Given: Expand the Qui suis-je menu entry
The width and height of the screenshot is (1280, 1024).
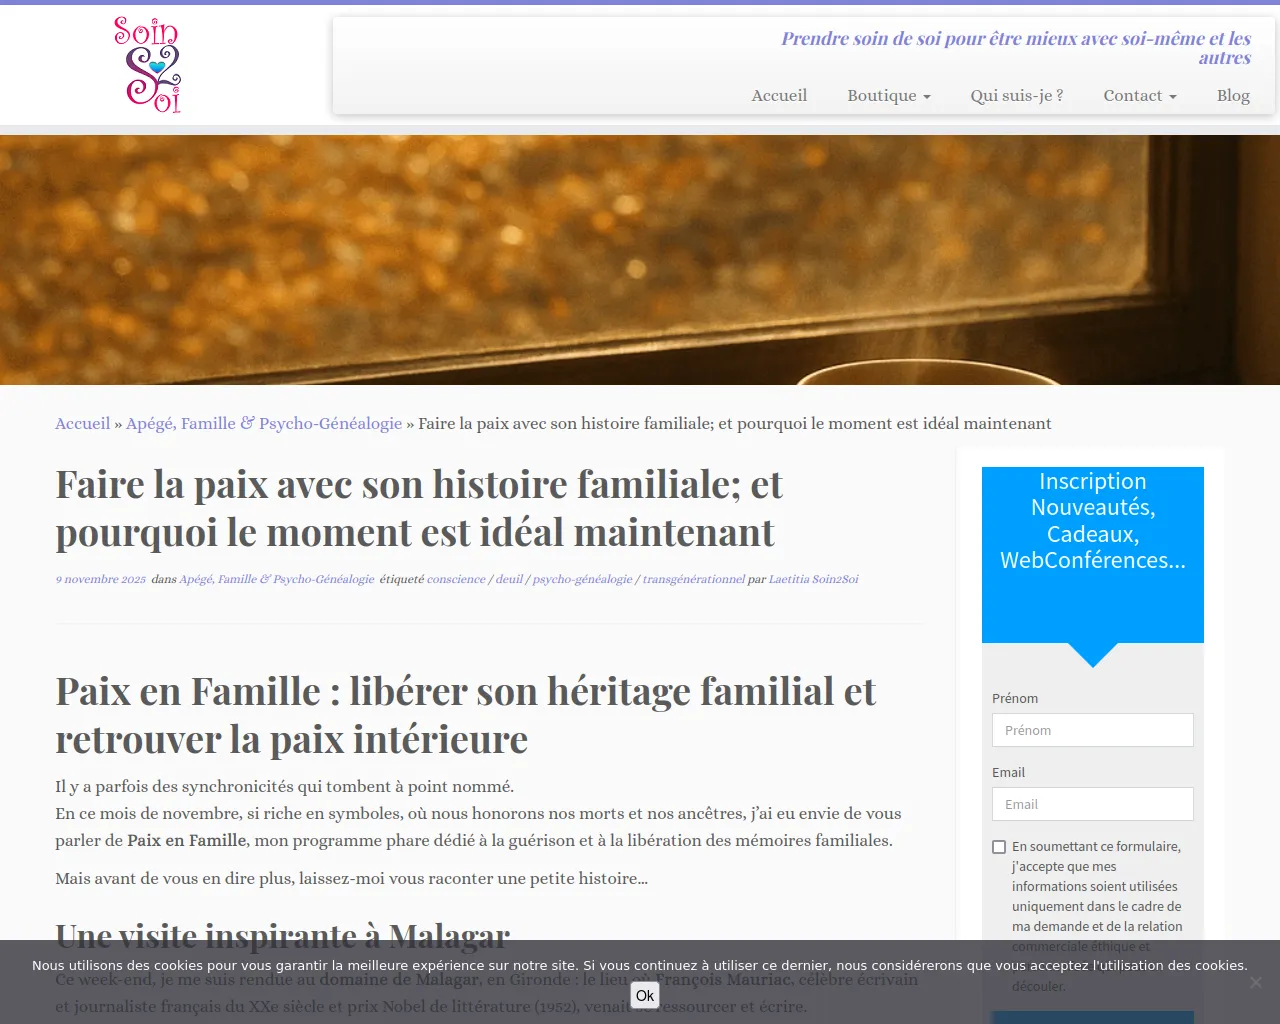Looking at the screenshot, I should pos(1017,95).
